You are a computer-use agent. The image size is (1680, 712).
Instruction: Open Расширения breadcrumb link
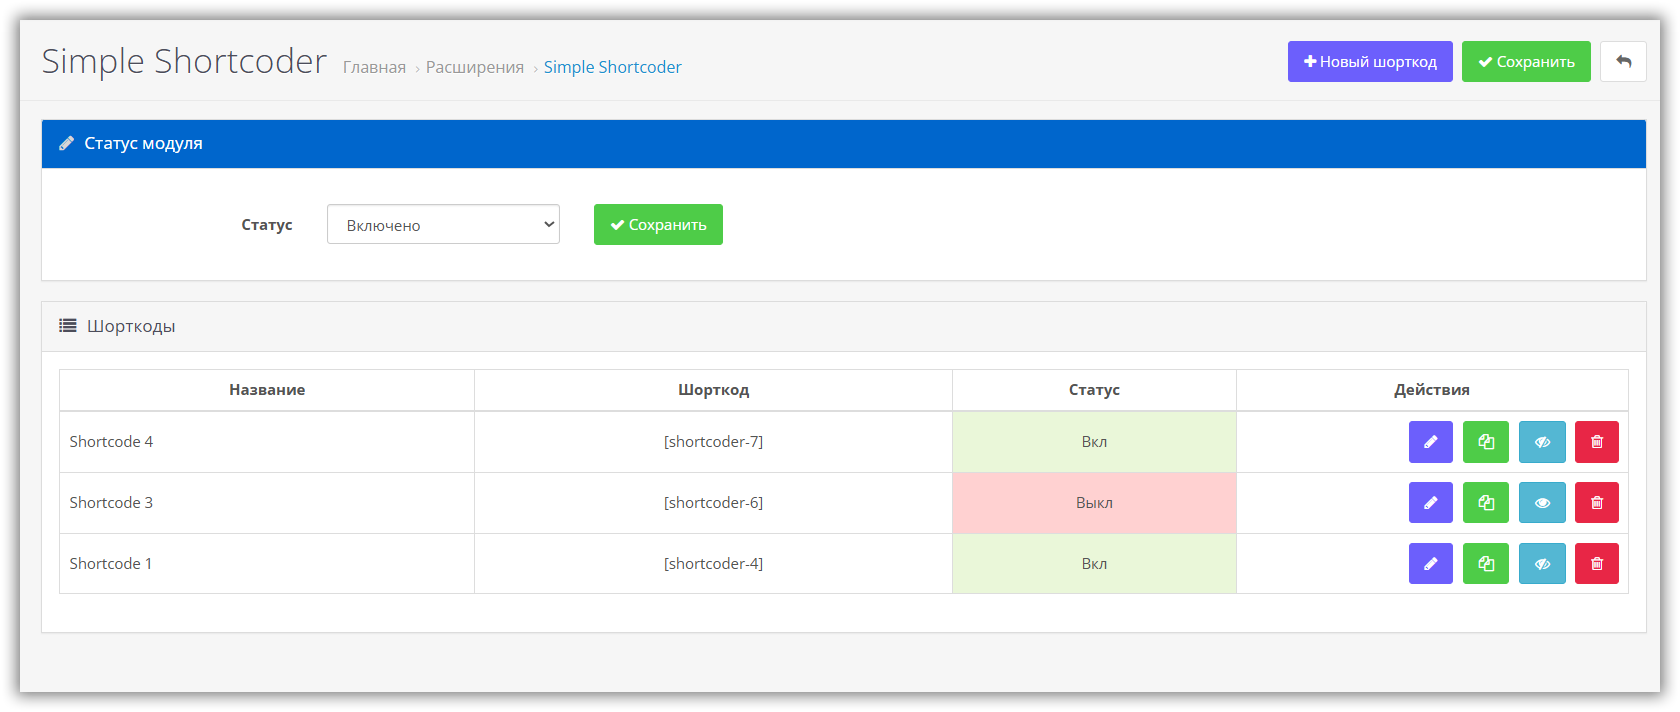(475, 67)
